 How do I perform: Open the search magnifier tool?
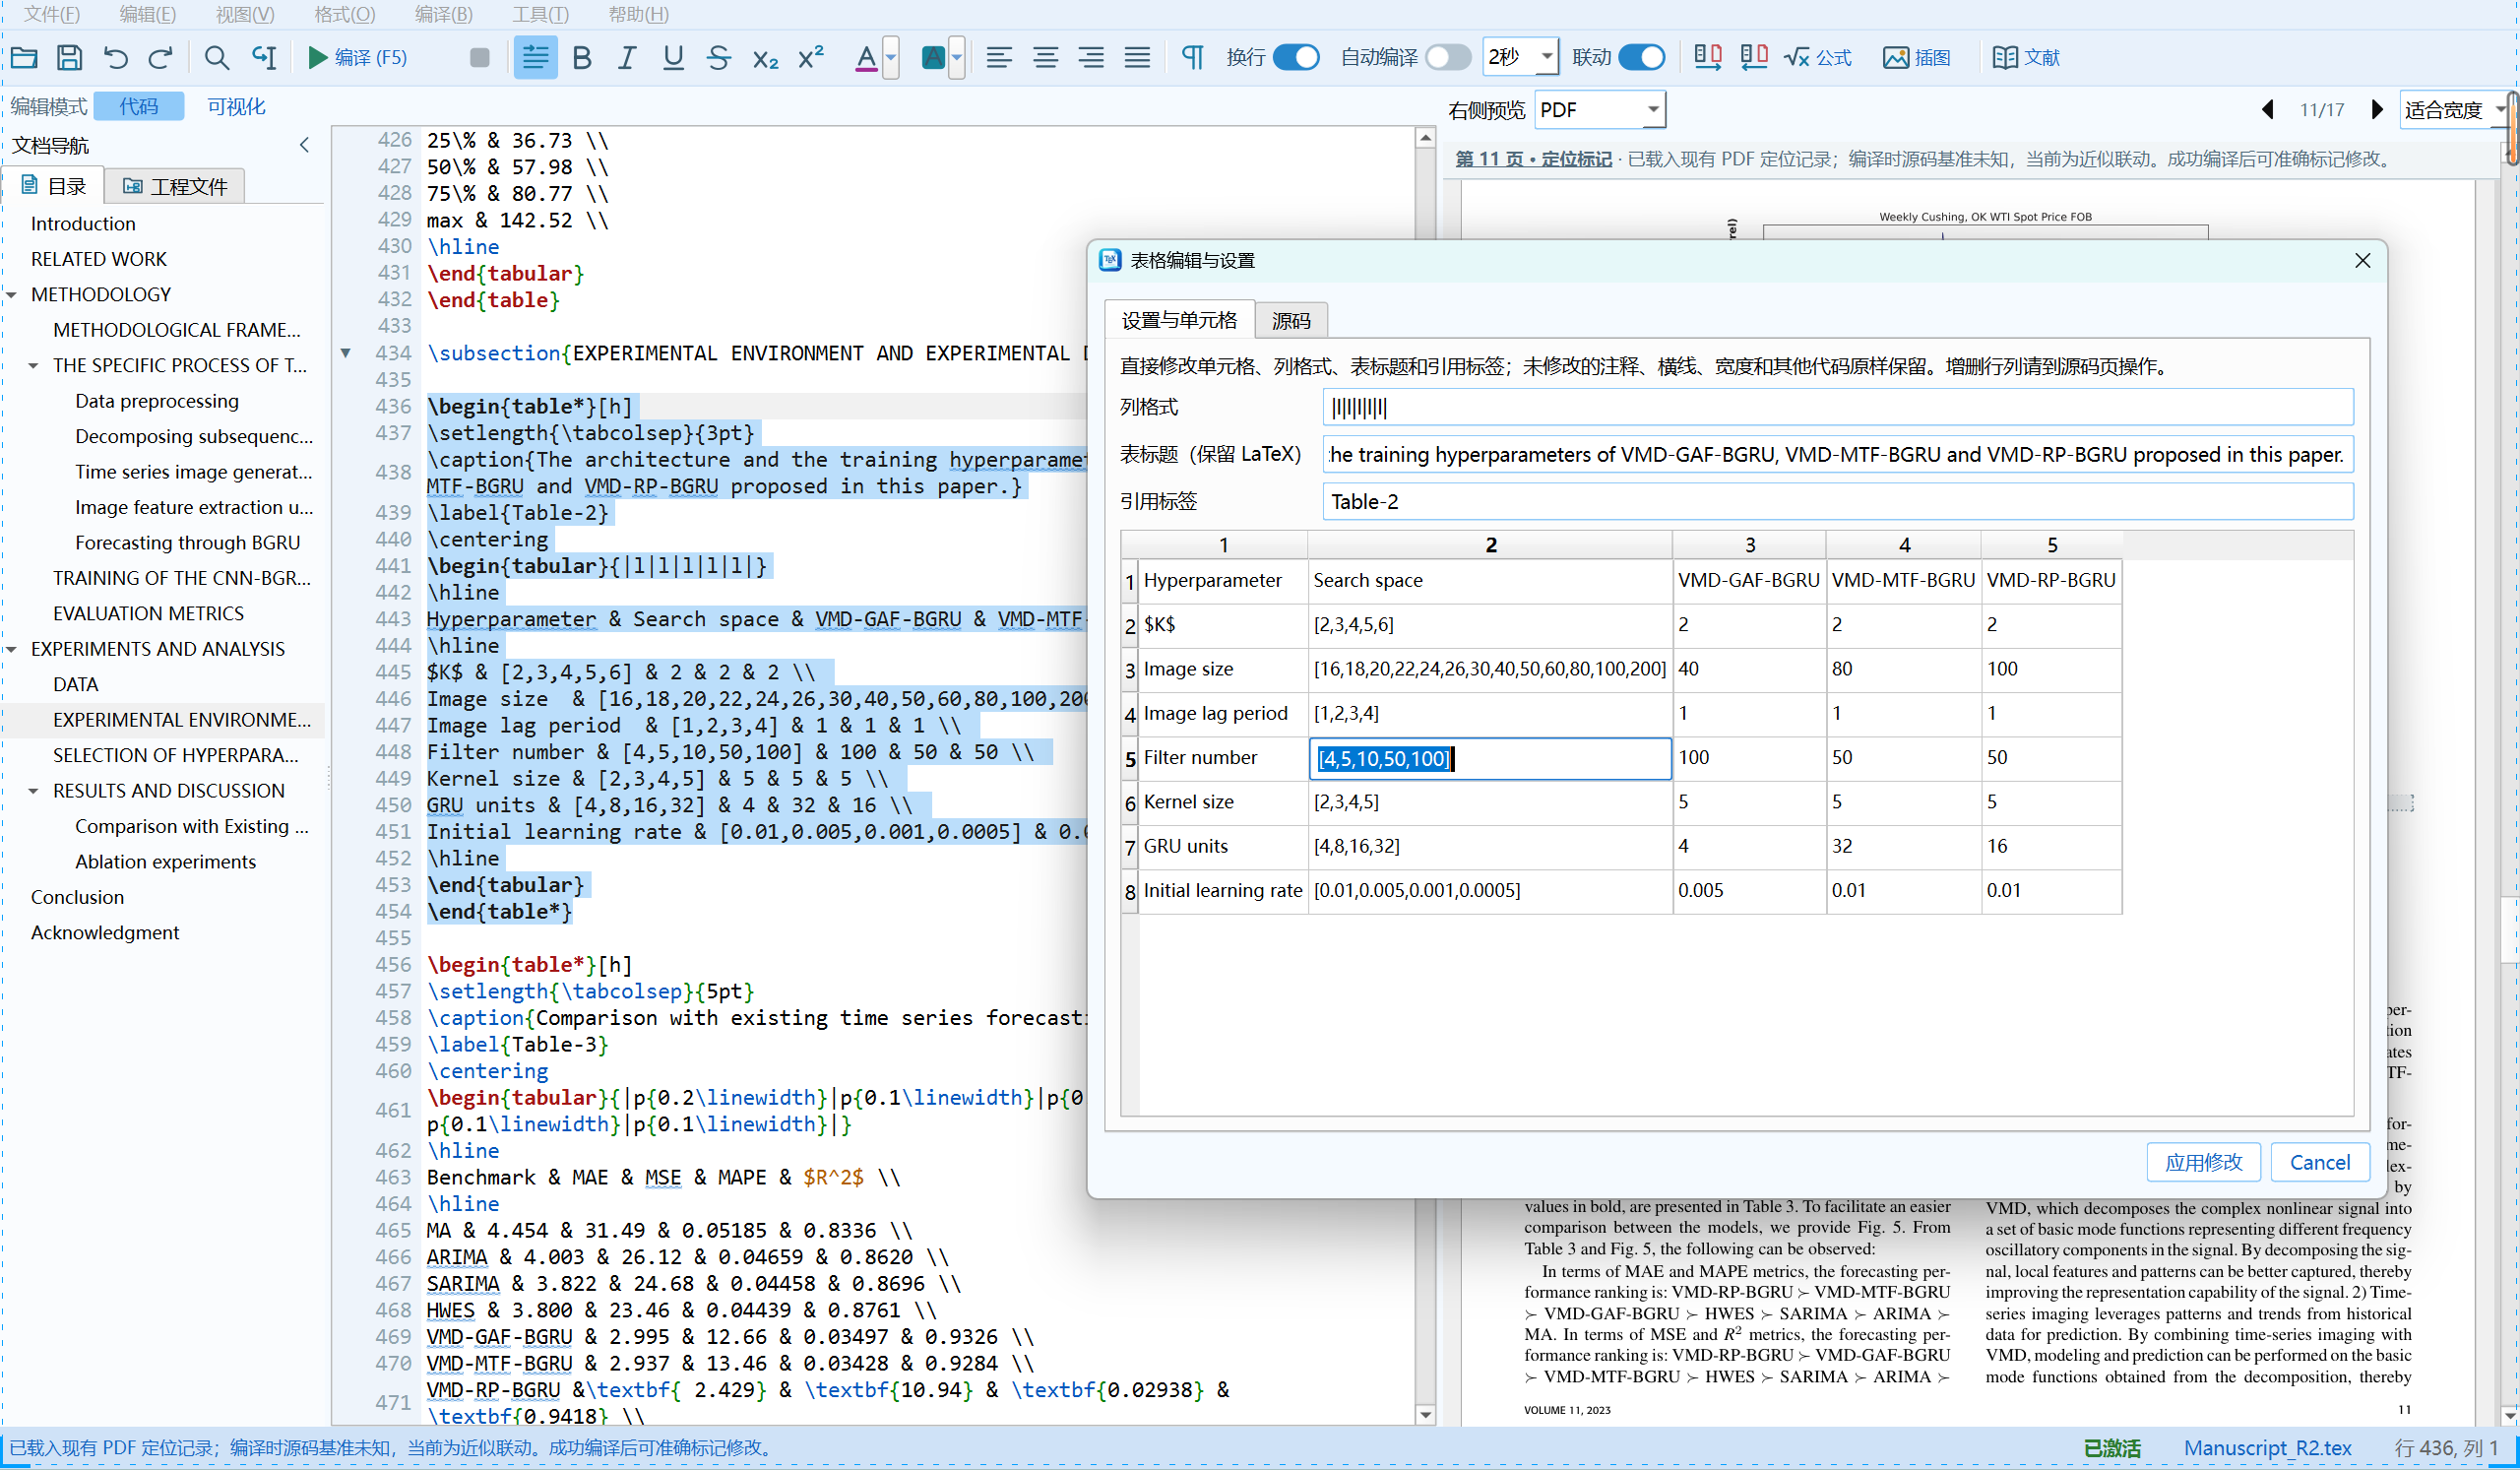(x=216, y=57)
